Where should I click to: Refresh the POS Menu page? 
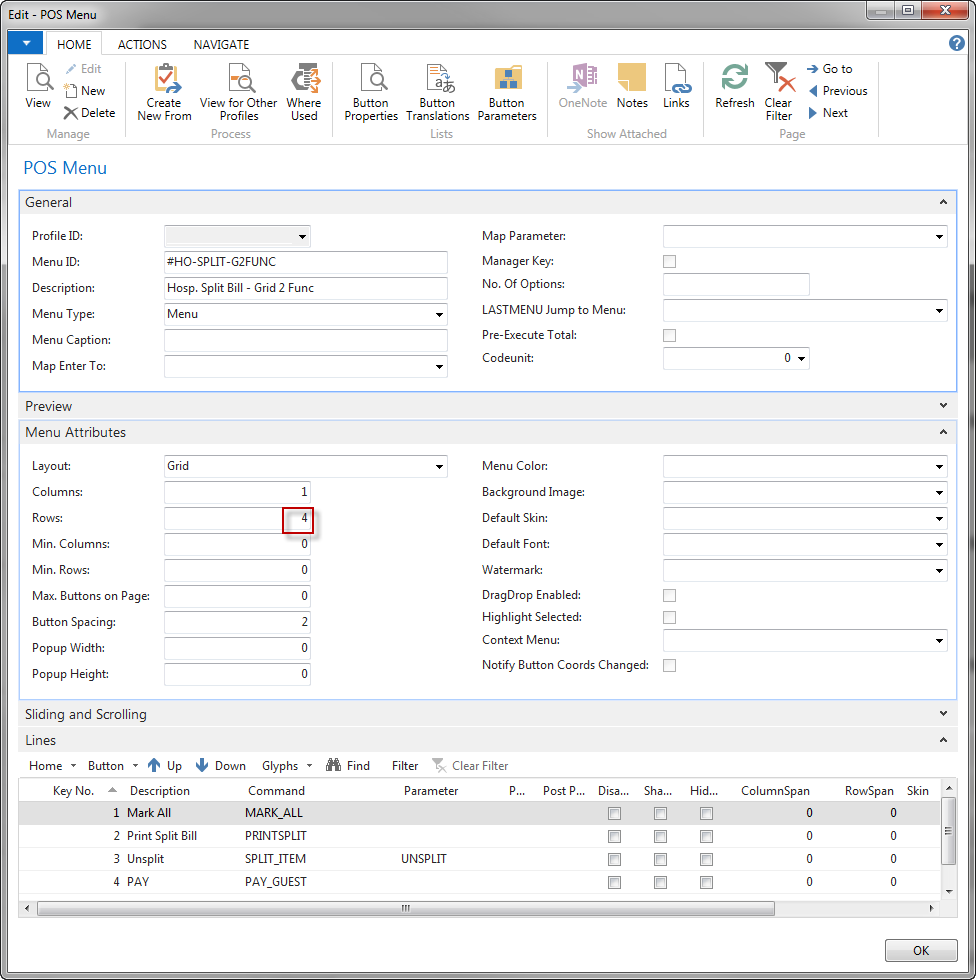coord(735,80)
